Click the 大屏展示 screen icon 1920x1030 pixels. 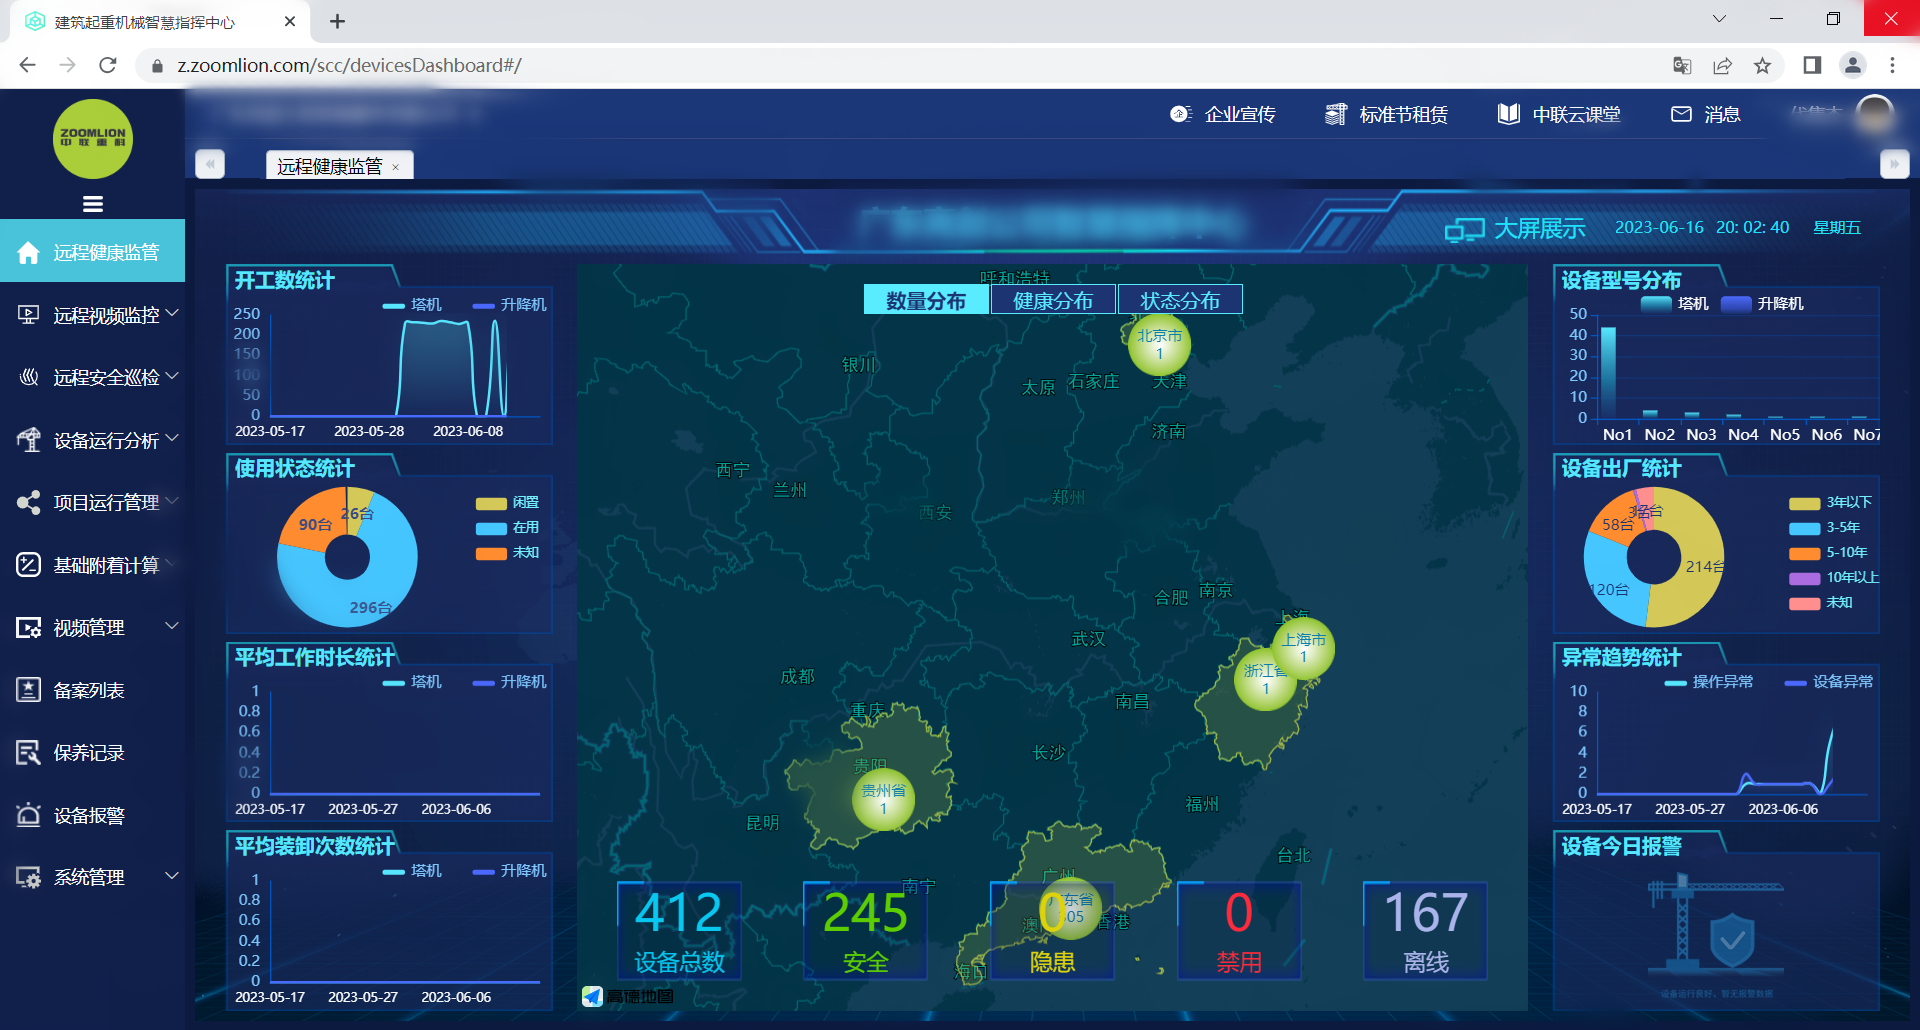coord(1466,228)
